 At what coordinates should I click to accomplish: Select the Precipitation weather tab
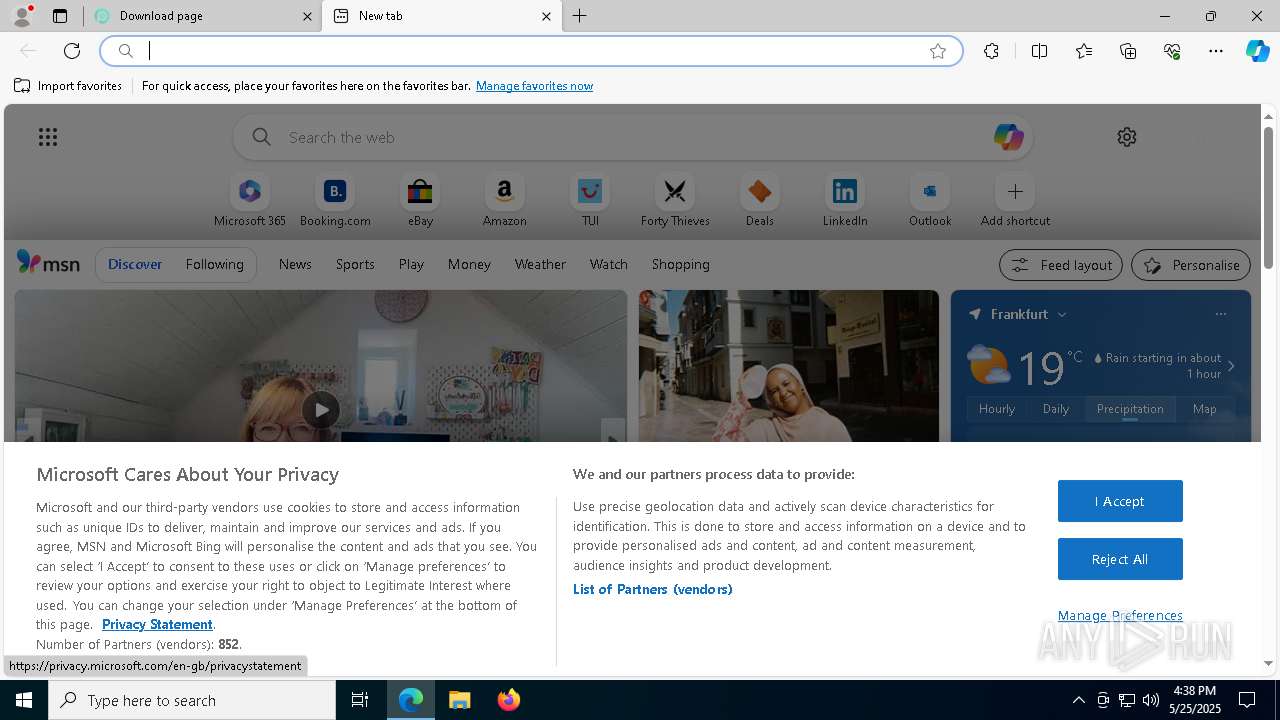pos(1130,409)
